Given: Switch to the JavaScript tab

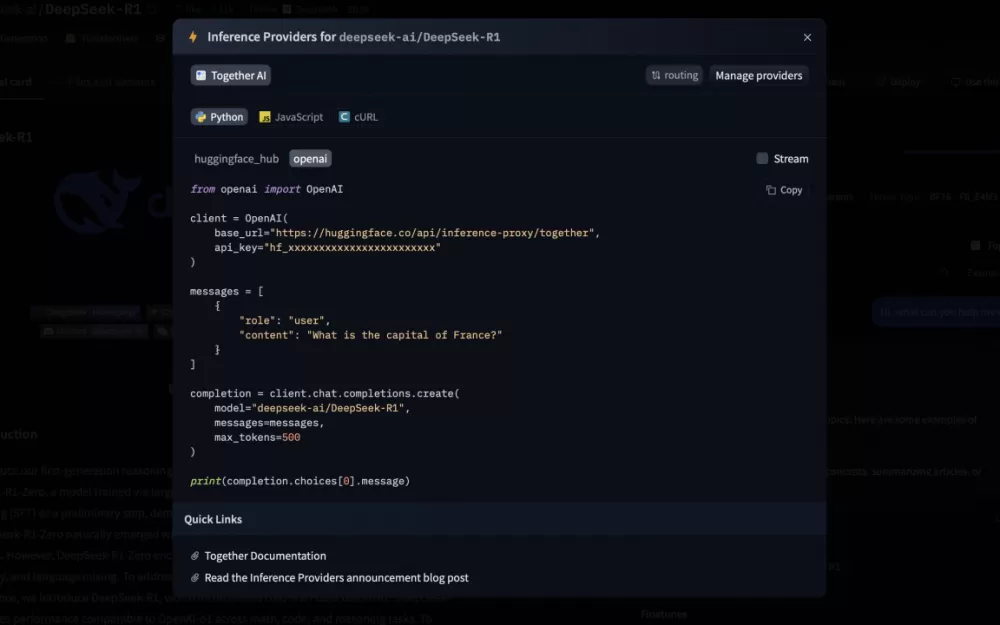Looking at the screenshot, I should tap(291, 117).
